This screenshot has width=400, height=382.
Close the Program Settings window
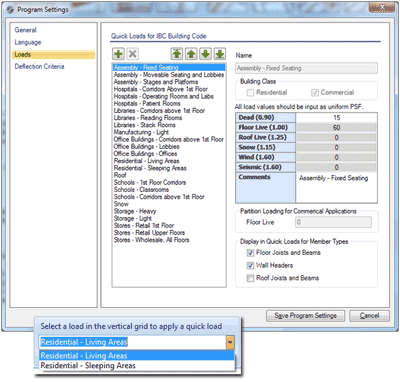pos(382,7)
